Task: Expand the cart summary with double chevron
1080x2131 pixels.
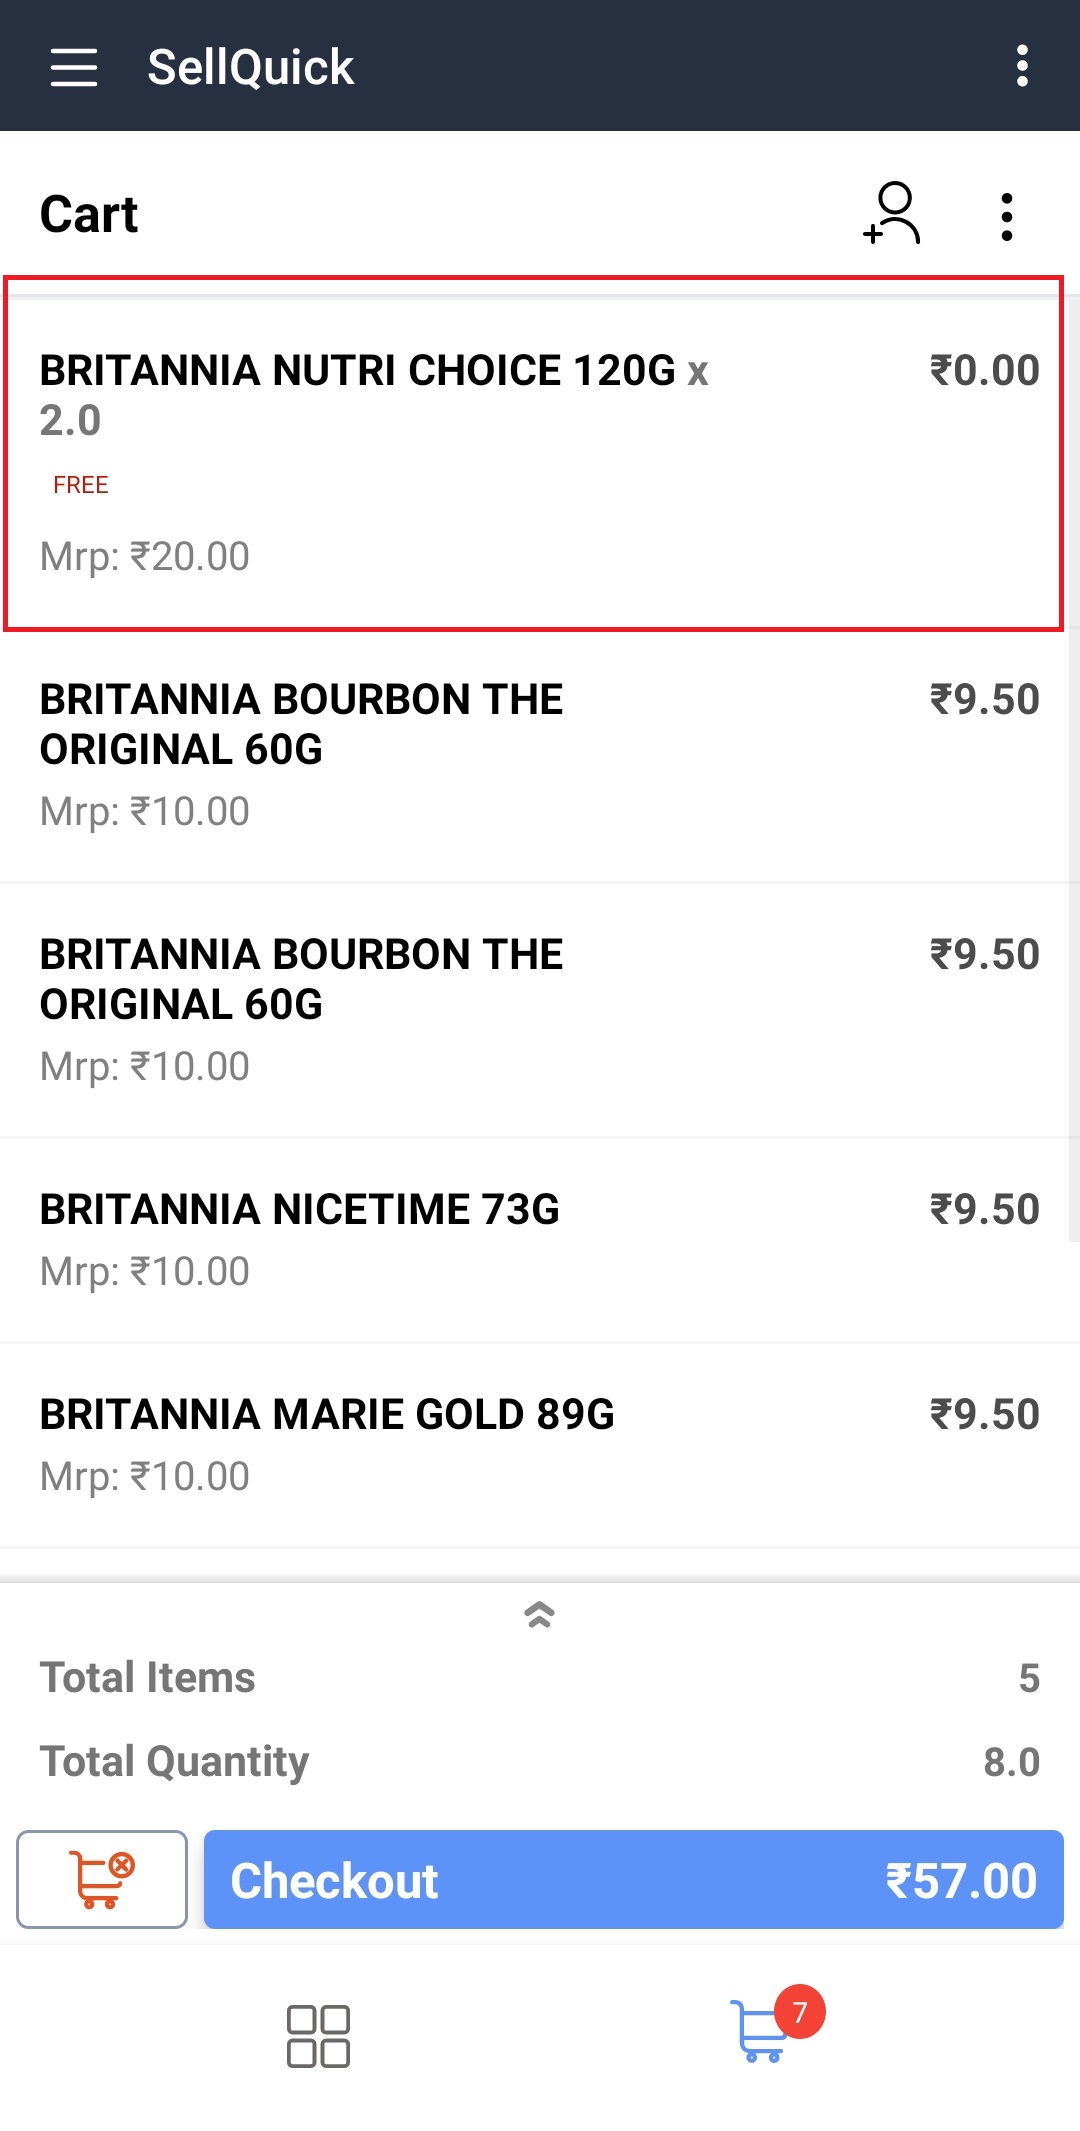Action: point(540,1614)
